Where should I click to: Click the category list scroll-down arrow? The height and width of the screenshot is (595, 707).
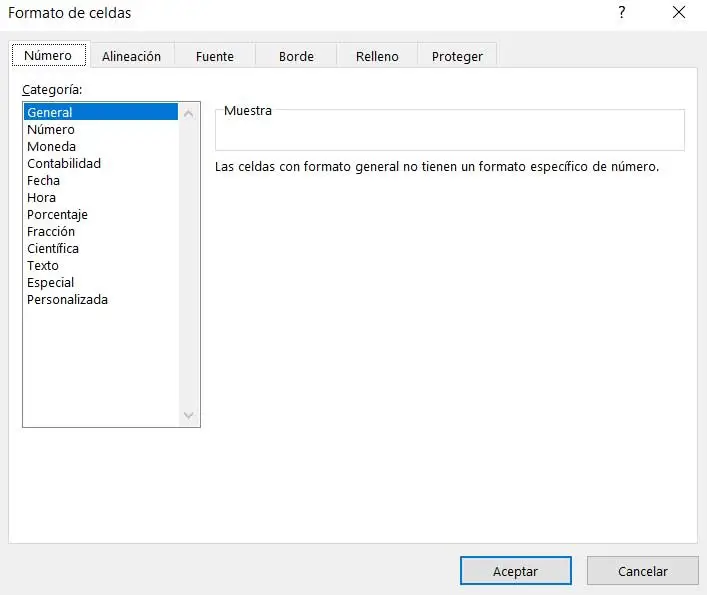click(189, 415)
